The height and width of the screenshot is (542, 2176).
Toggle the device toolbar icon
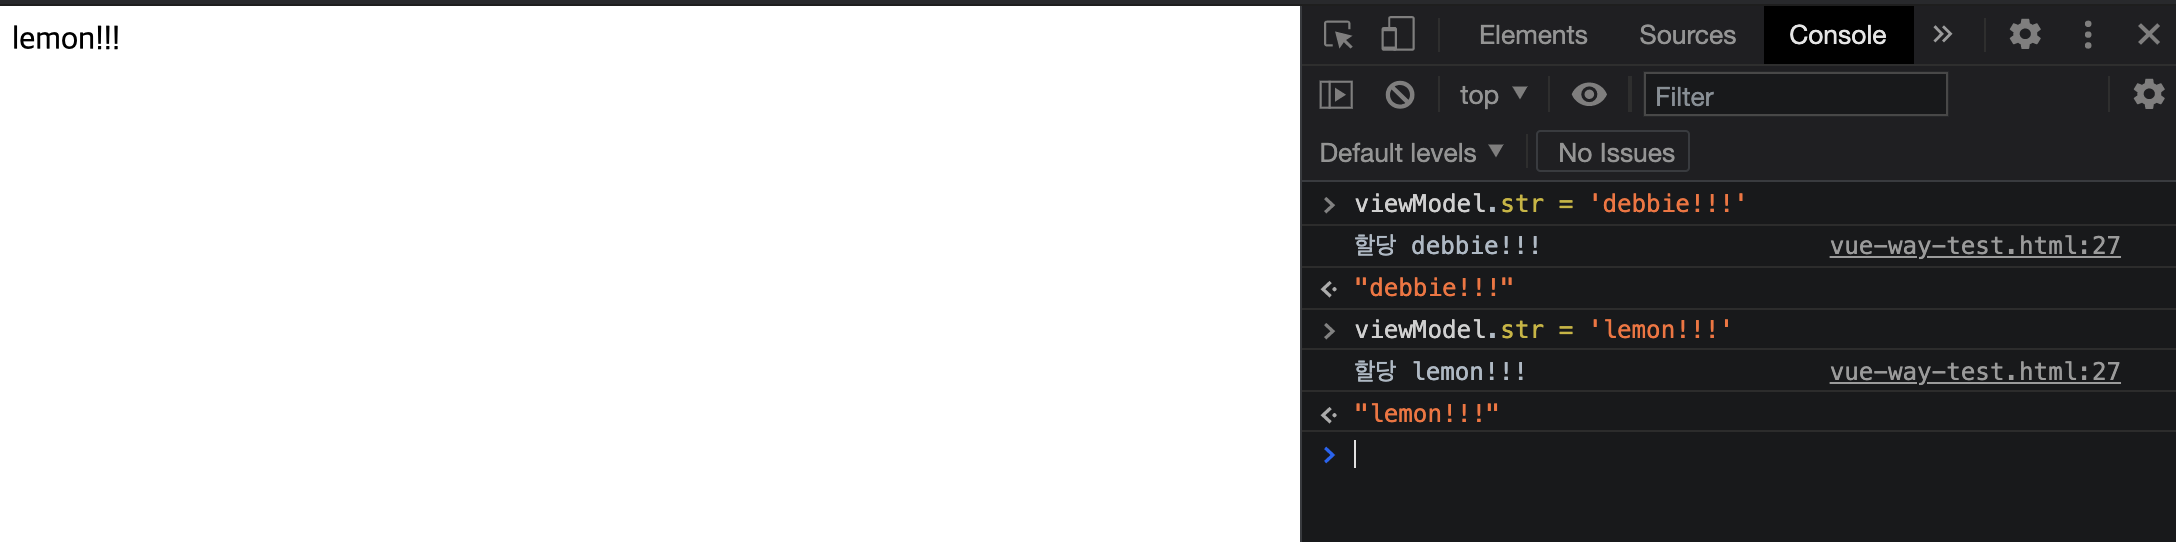[1397, 35]
